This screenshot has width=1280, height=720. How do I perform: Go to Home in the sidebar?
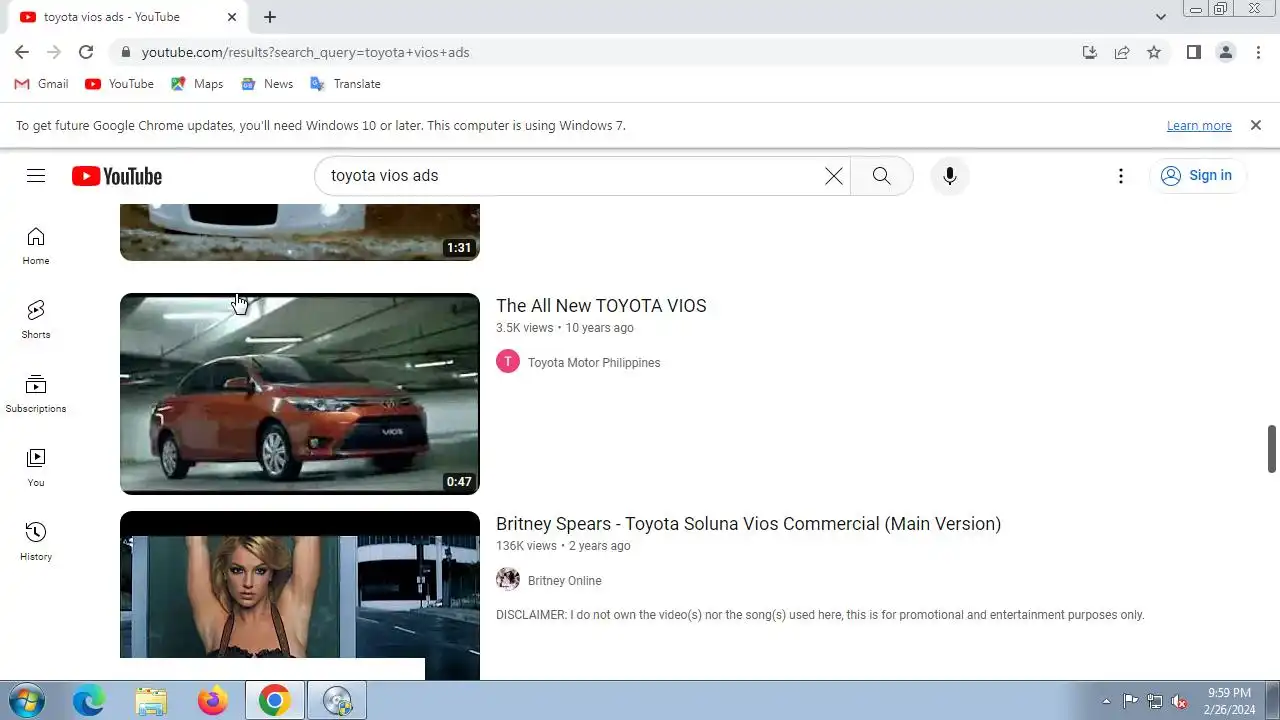pos(36,246)
